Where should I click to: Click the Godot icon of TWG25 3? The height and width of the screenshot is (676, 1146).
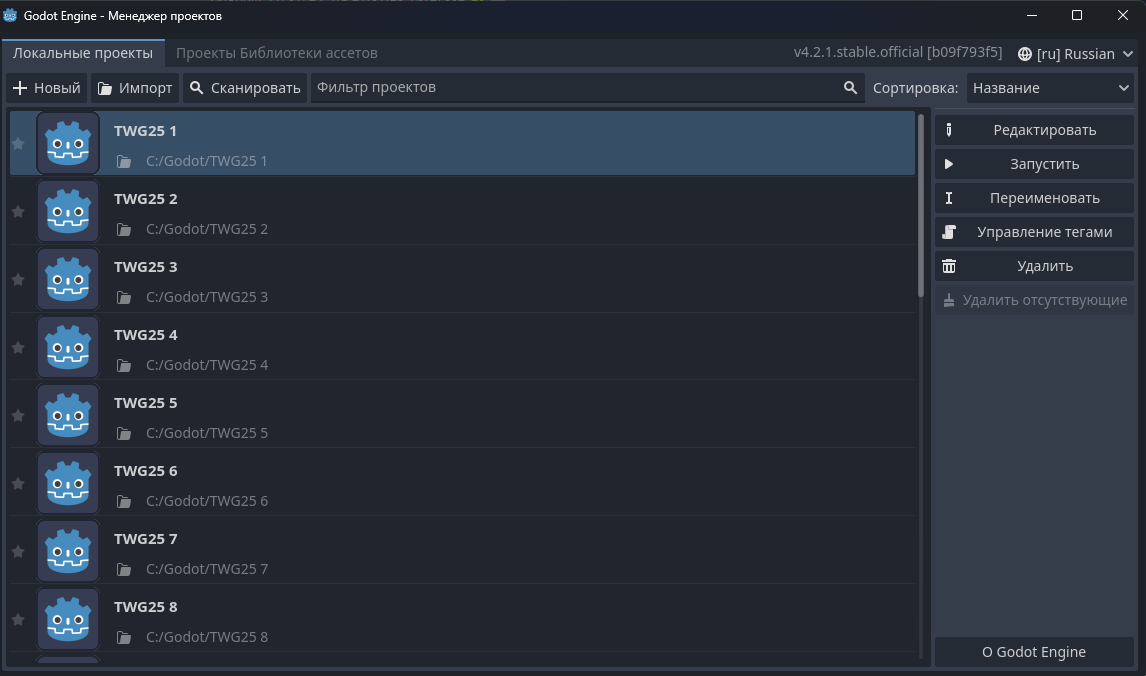(x=68, y=279)
